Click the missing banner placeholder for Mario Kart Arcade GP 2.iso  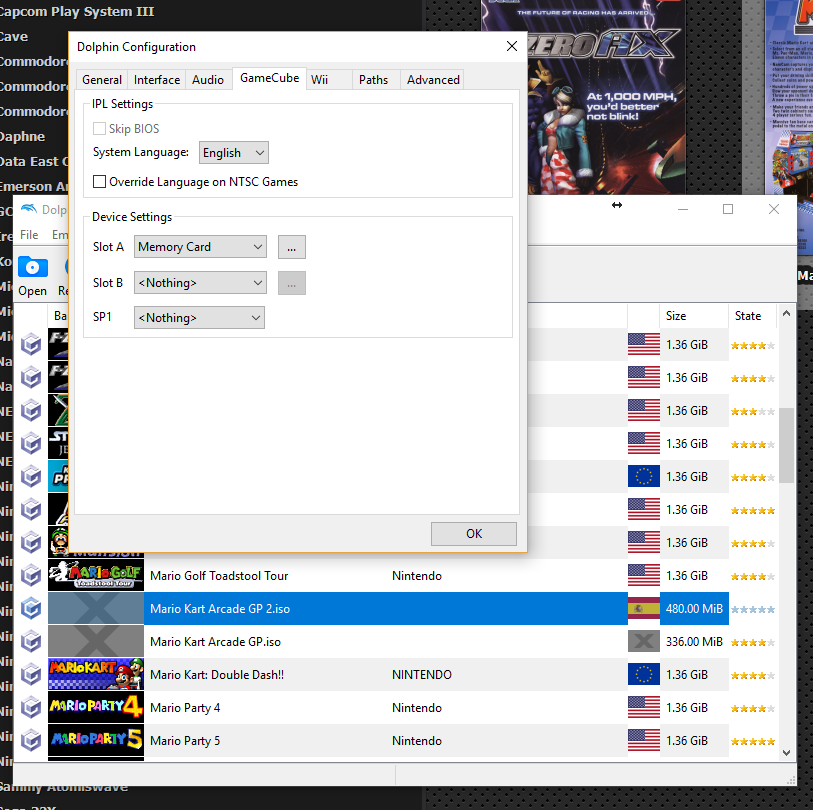pos(96,608)
